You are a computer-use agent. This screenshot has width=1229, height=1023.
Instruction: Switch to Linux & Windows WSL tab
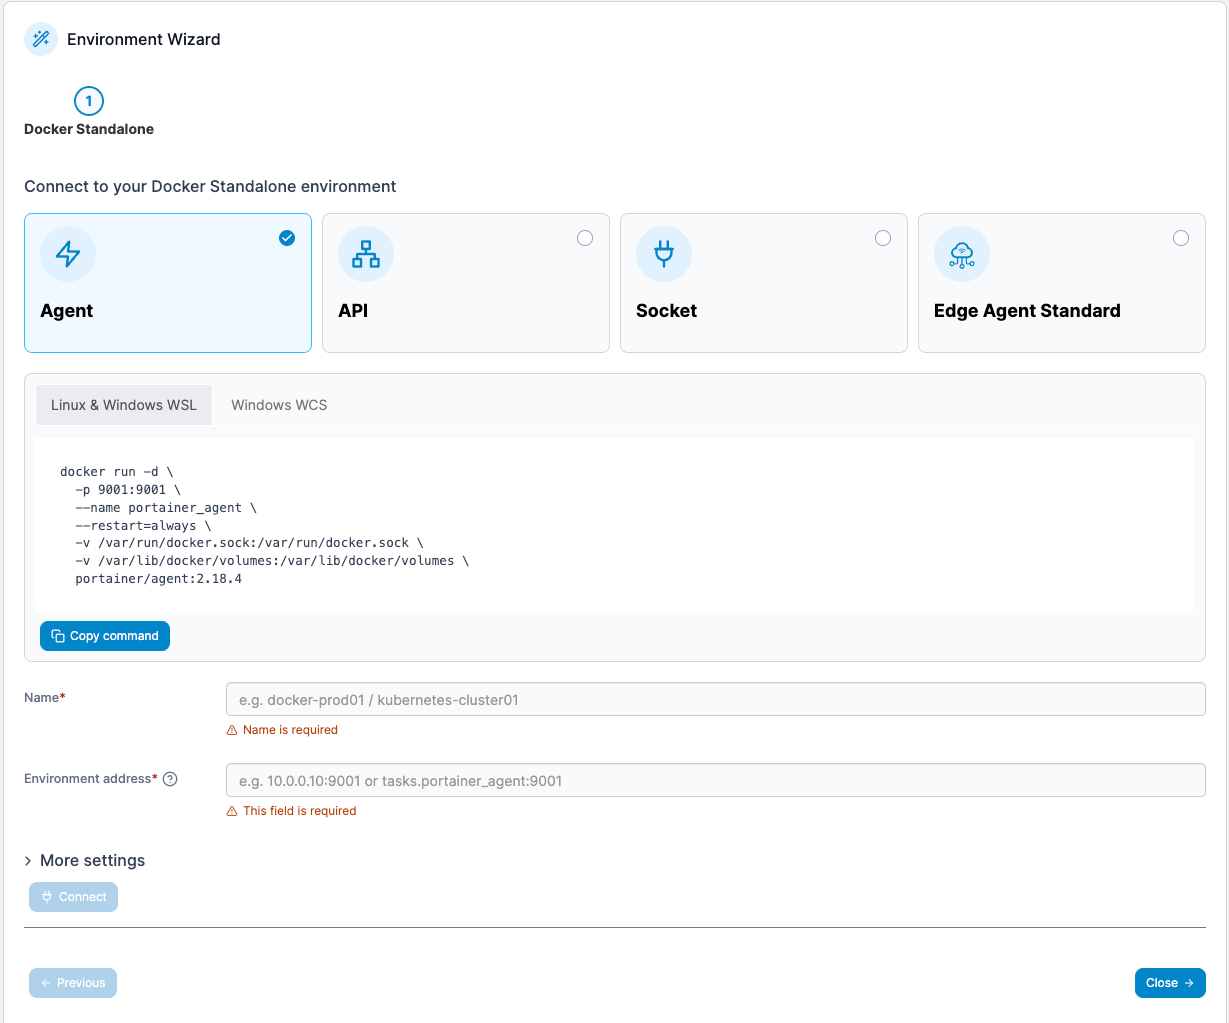coord(124,405)
